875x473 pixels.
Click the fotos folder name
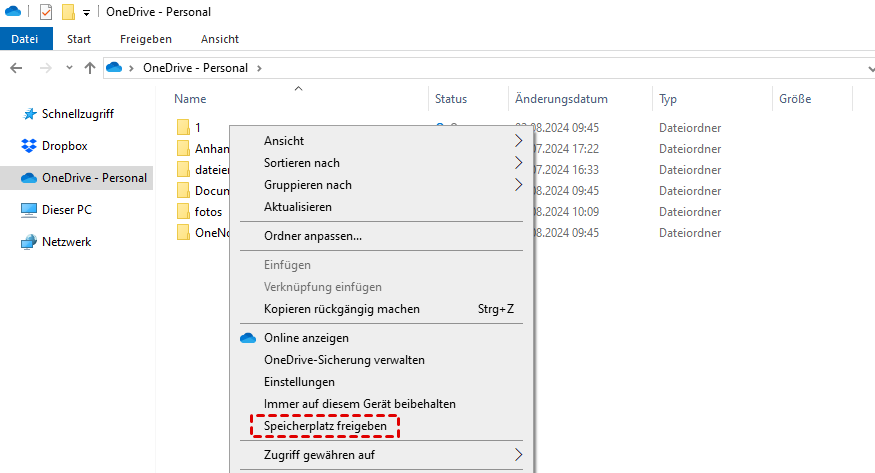click(x=208, y=212)
